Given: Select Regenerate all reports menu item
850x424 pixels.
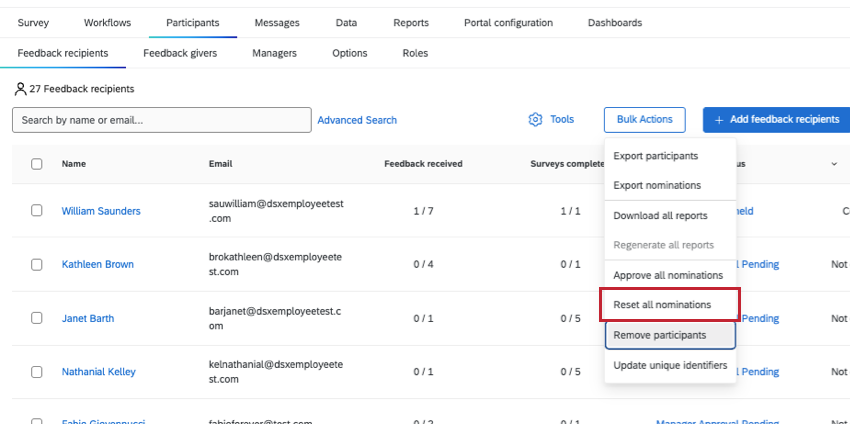Looking at the screenshot, I should coord(671,245).
